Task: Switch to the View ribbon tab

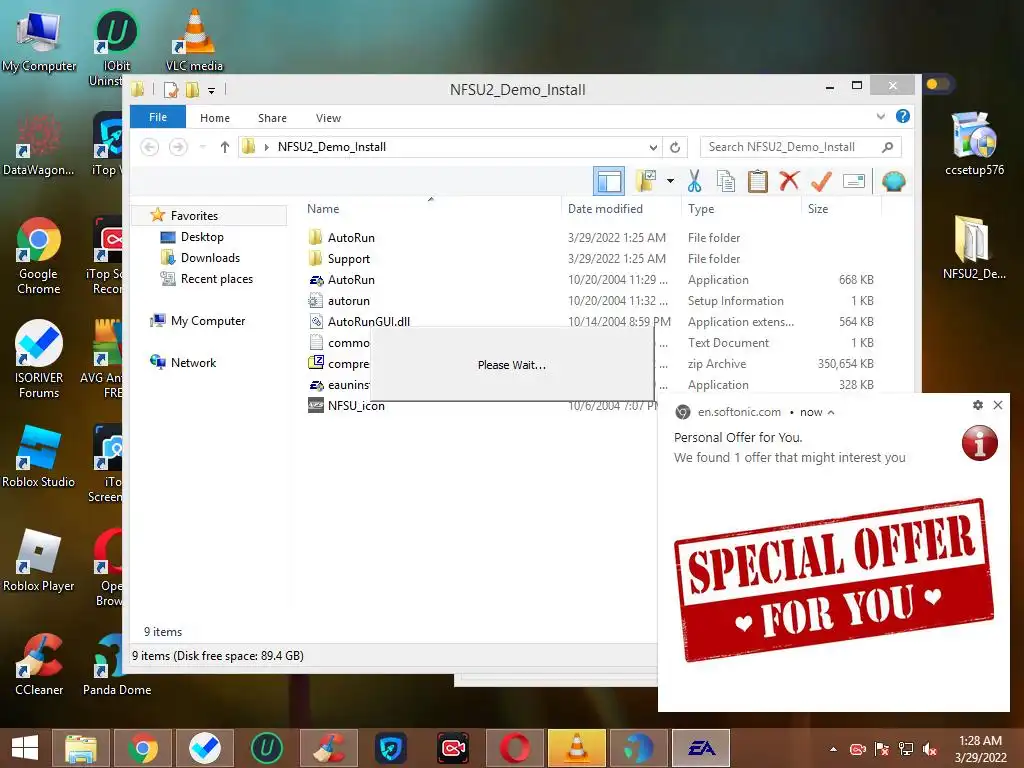Action: click(x=328, y=118)
